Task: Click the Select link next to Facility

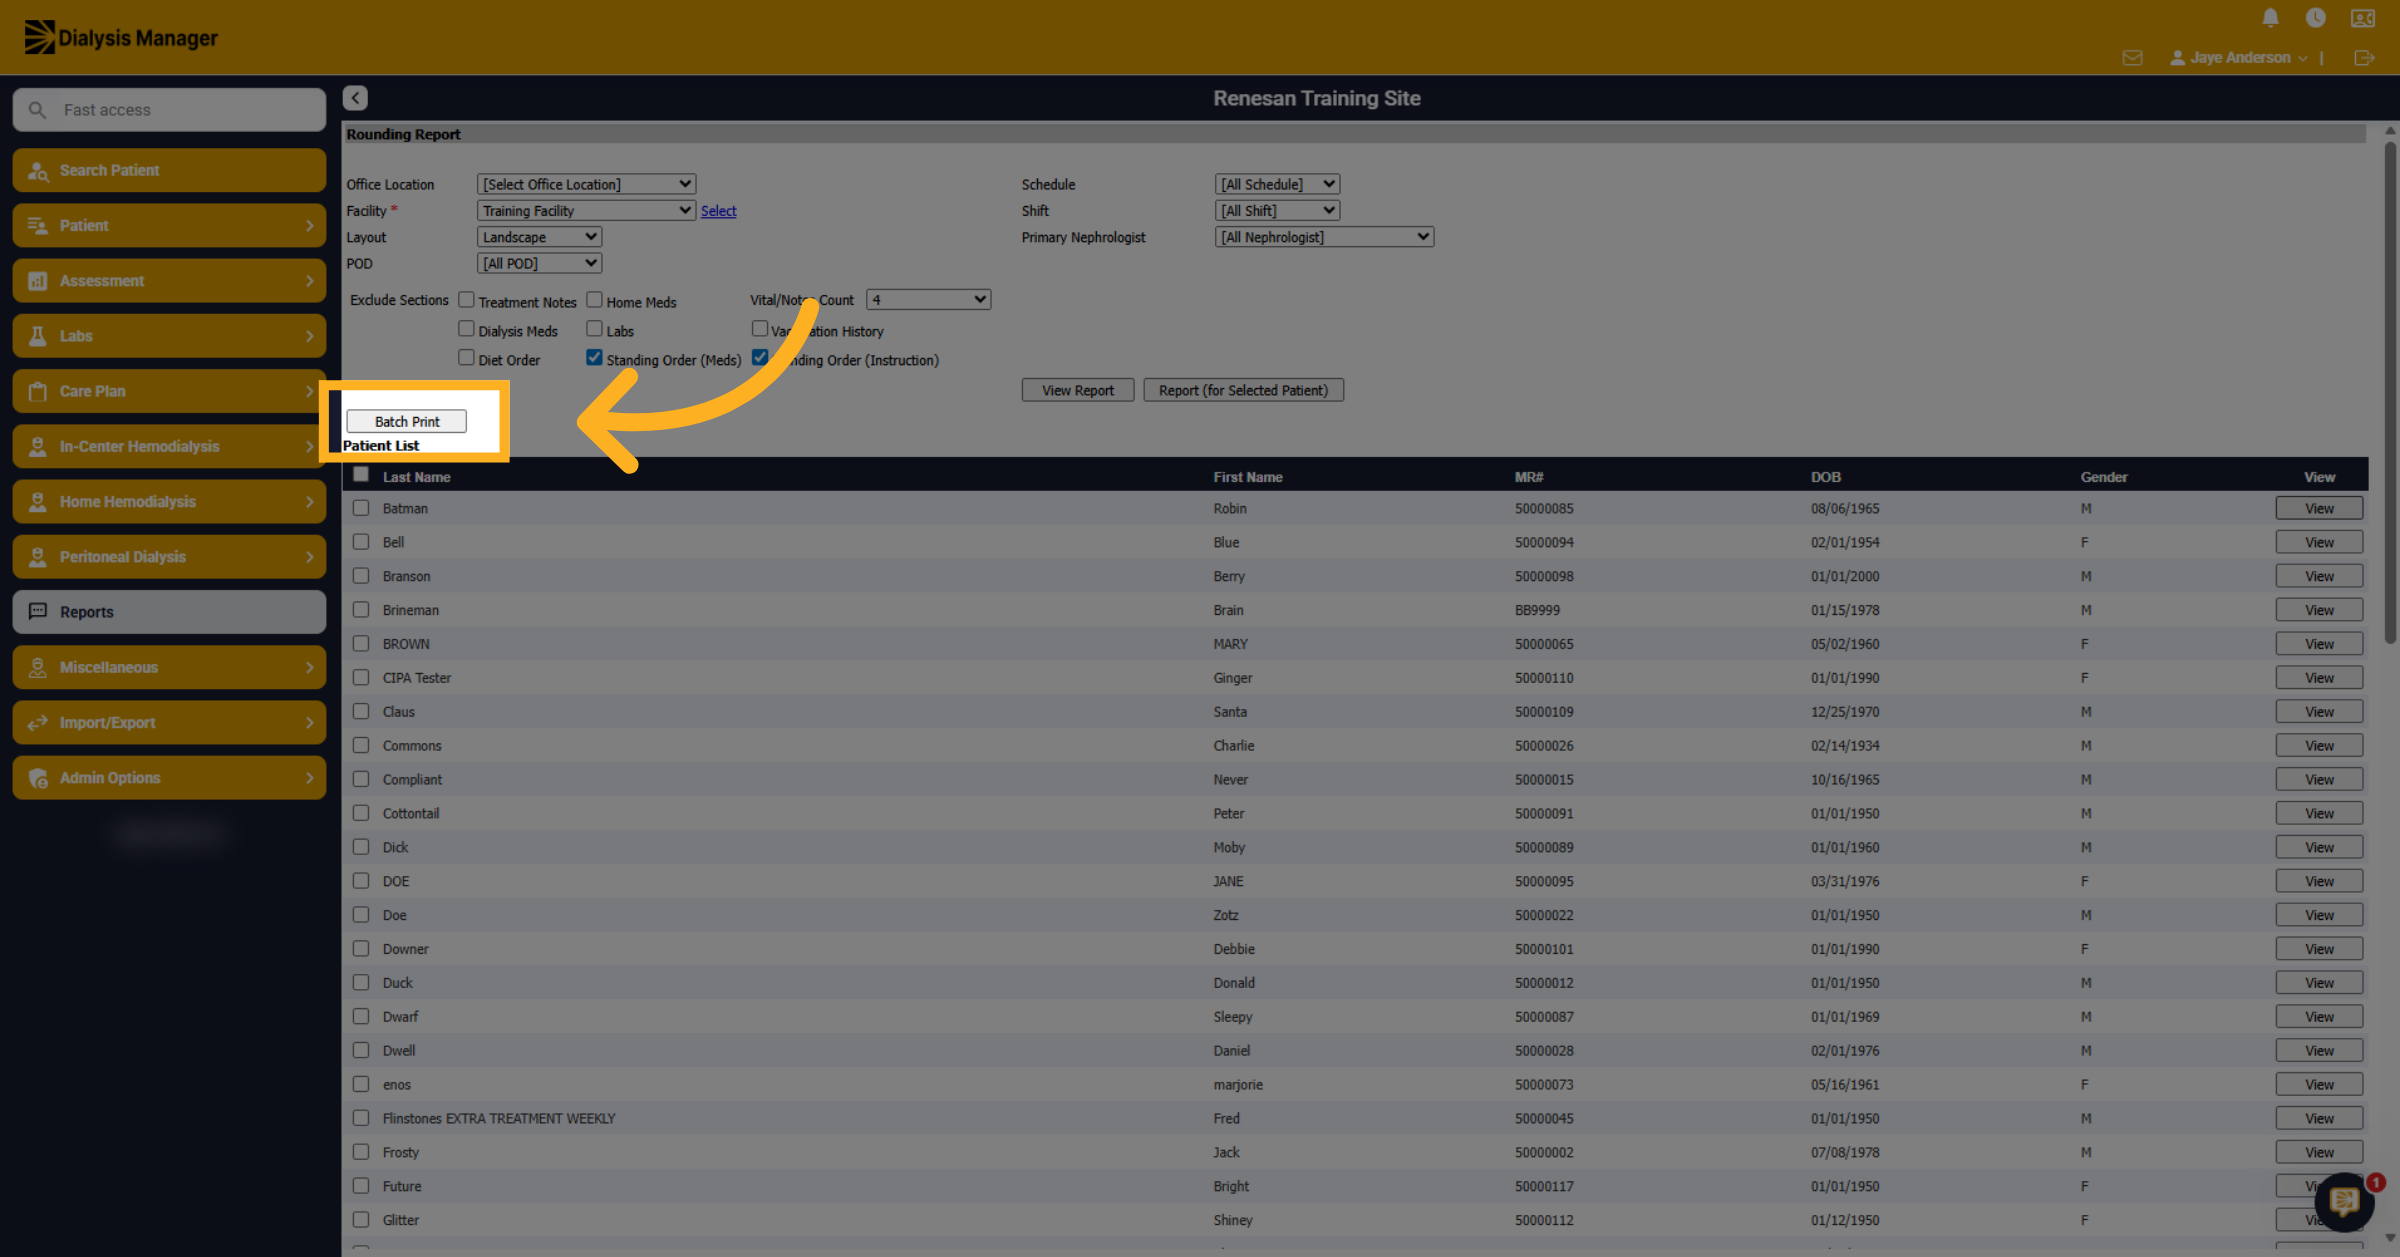Action: coord(718,211)
